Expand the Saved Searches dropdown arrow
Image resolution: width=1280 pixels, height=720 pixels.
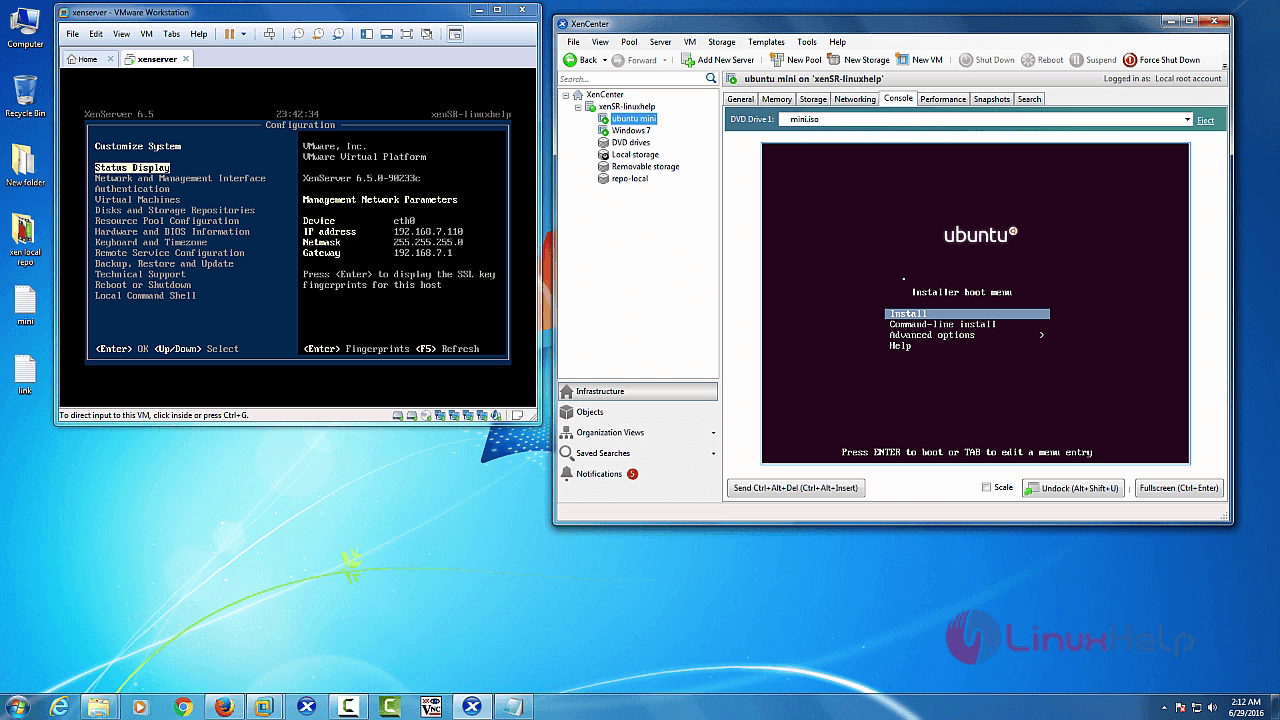click(x=713, y=454)
